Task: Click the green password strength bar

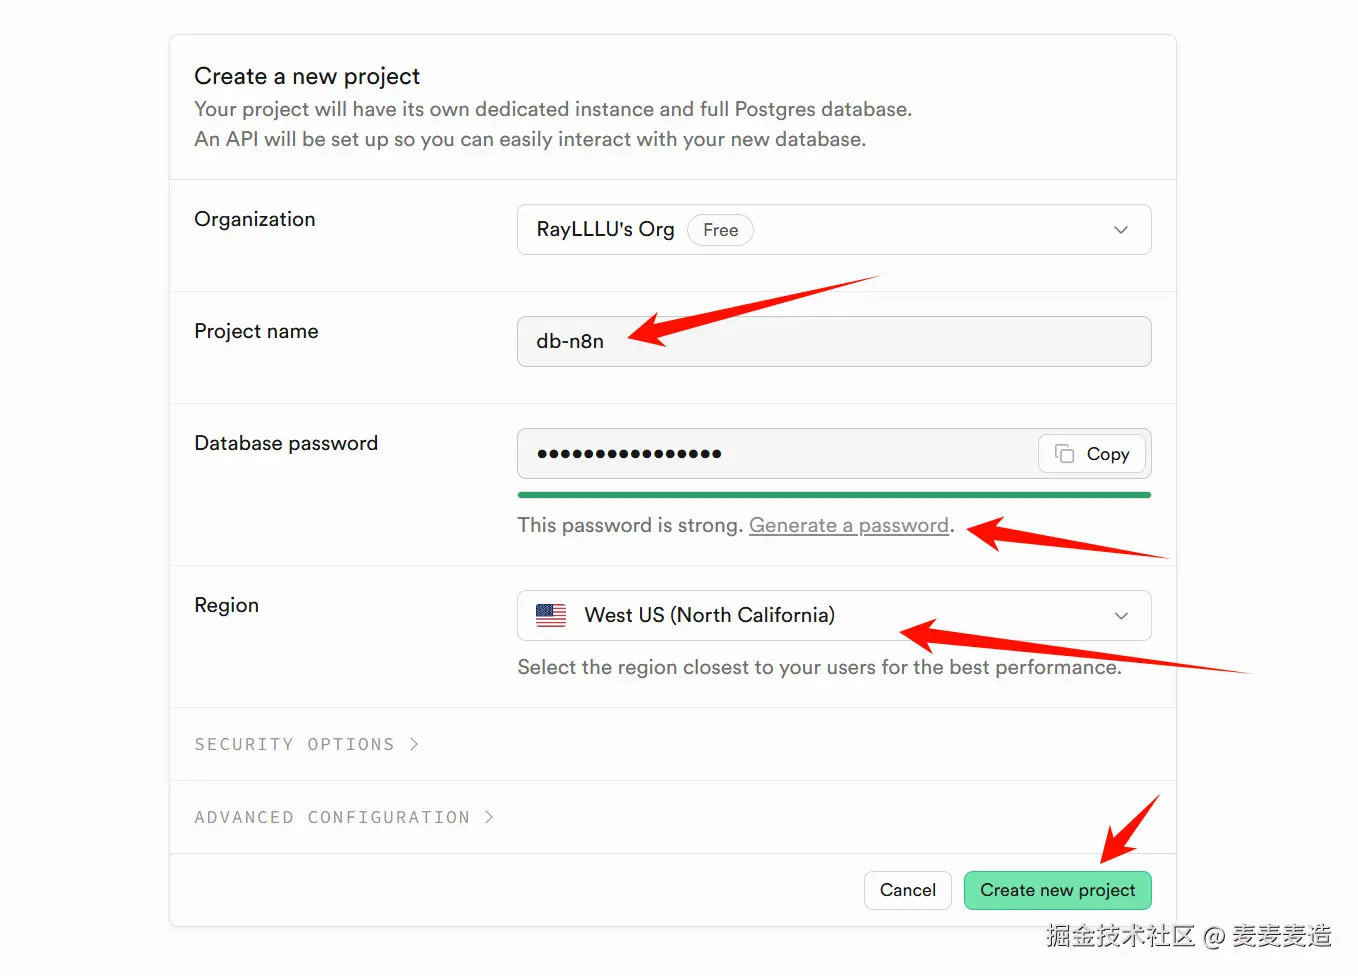Action: [x=833, y=494]
